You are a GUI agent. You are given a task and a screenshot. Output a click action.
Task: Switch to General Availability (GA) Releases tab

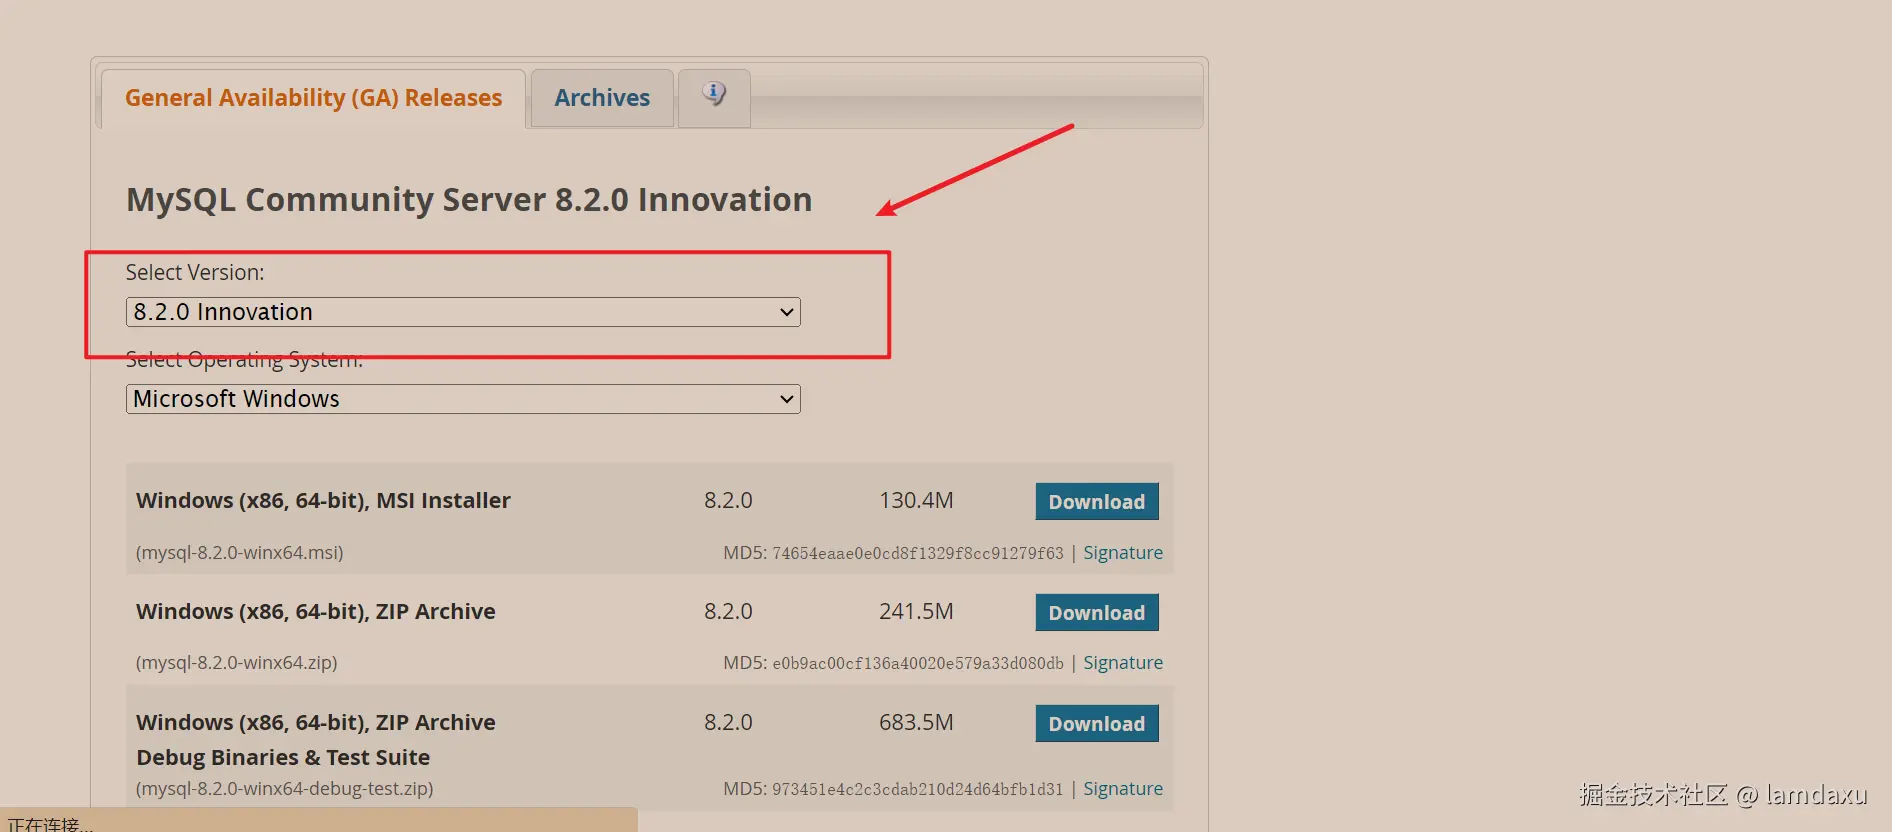[x=313, y=98]
